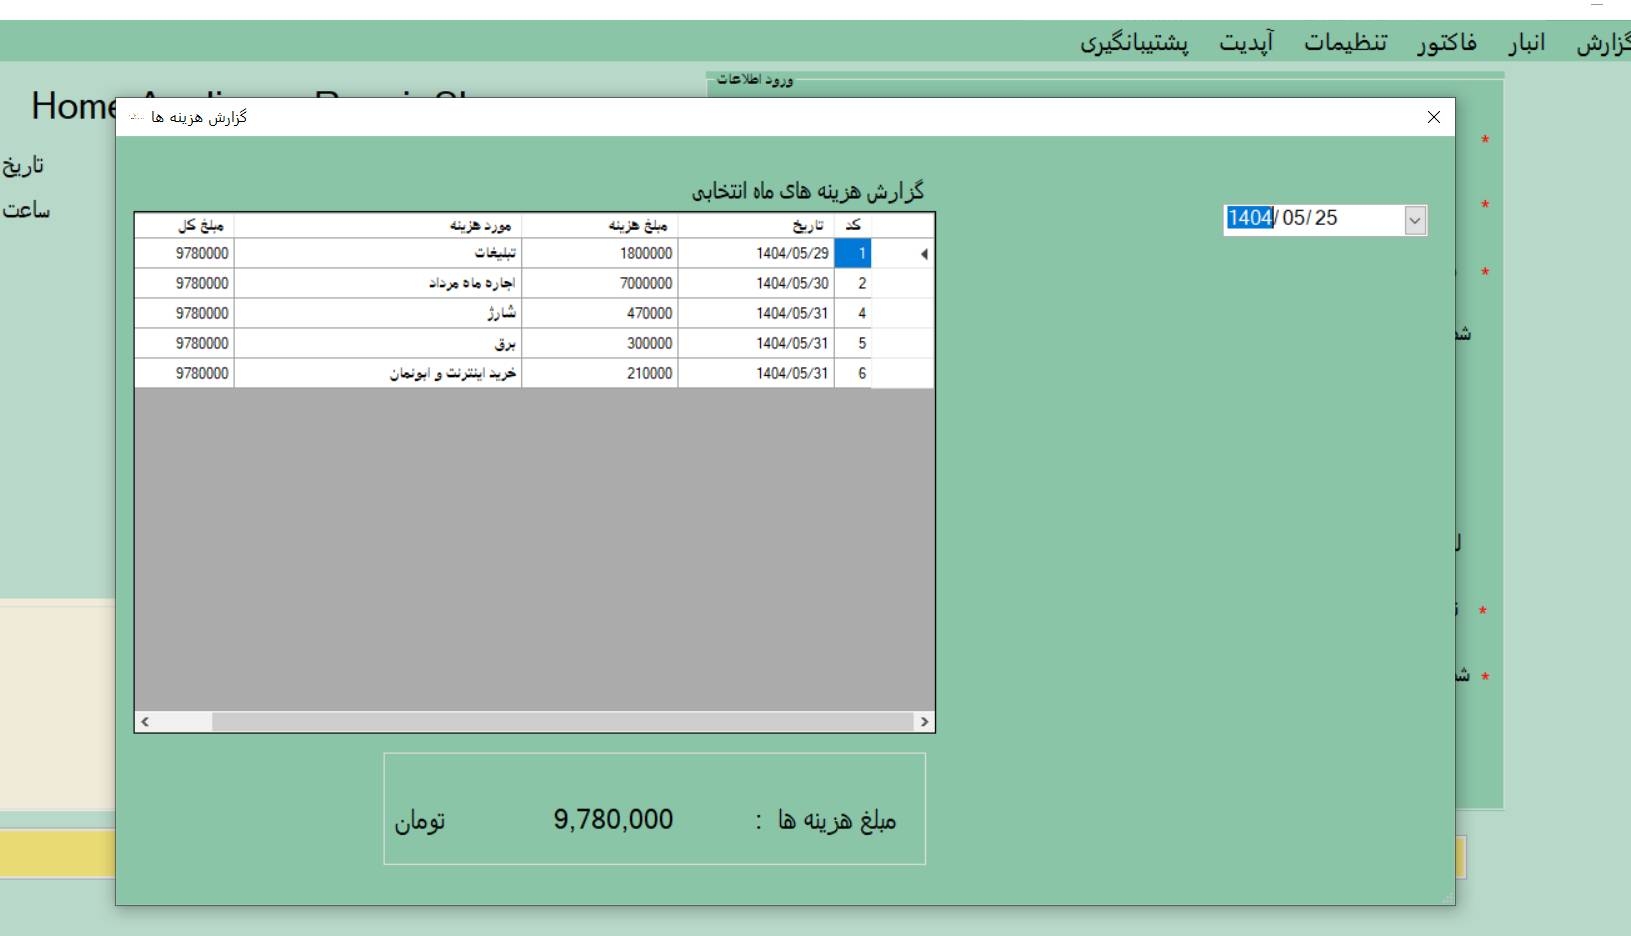1631x936 pixels.
Task: Click the date cell 1404/05/30
Action: [x=756, y=284]
